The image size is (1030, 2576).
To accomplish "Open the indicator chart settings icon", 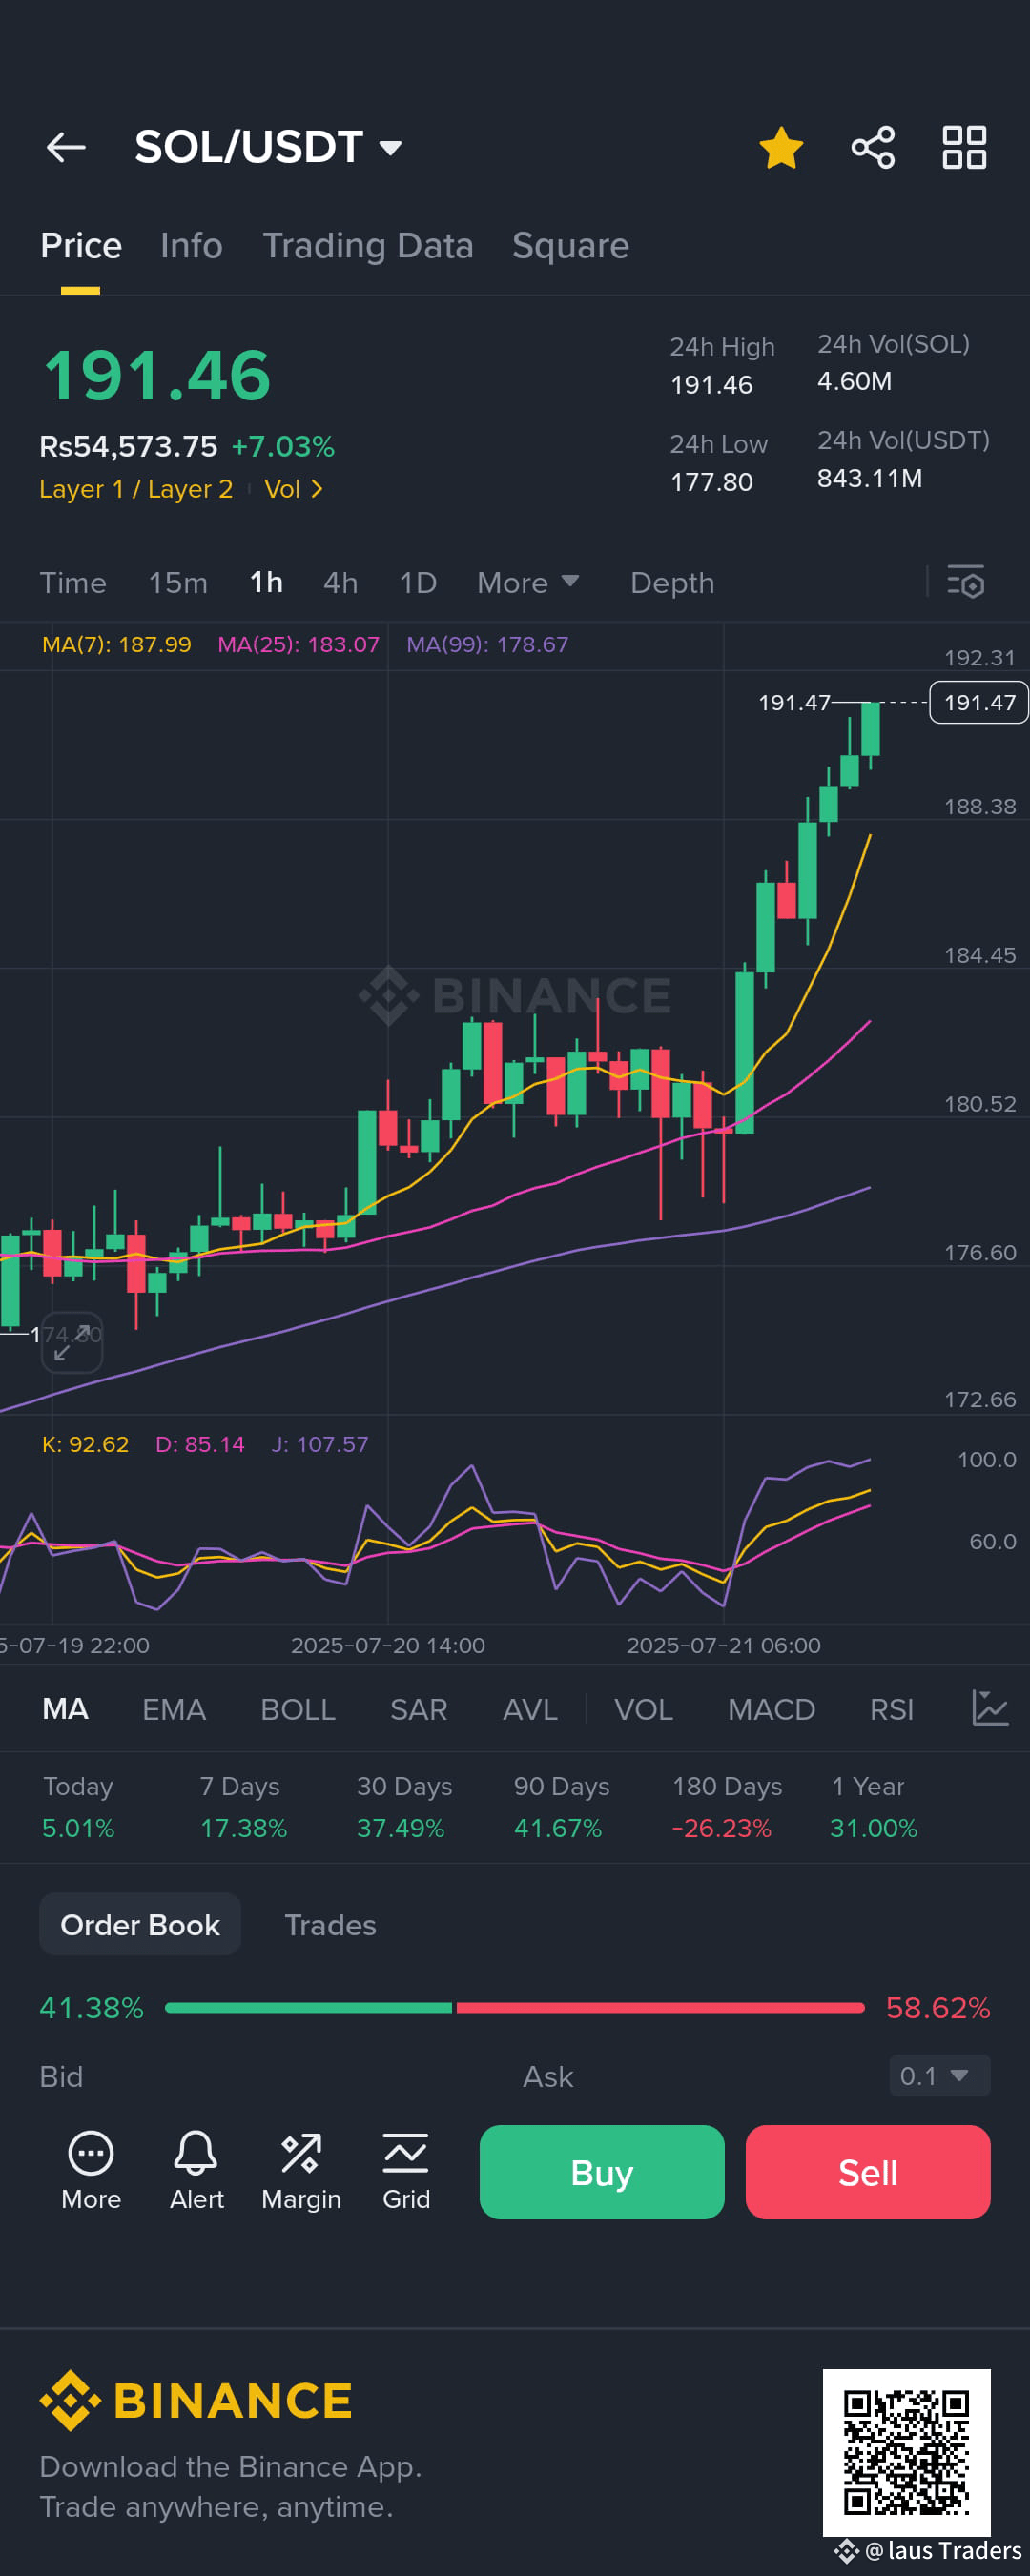I will 990,1709.
